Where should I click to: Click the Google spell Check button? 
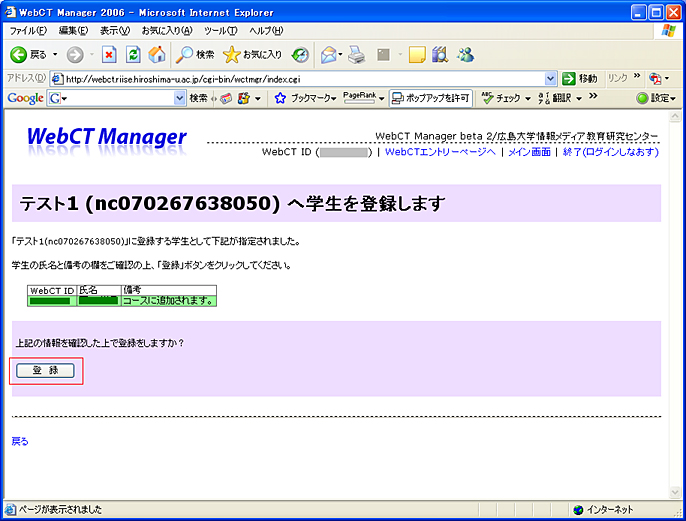501,98
